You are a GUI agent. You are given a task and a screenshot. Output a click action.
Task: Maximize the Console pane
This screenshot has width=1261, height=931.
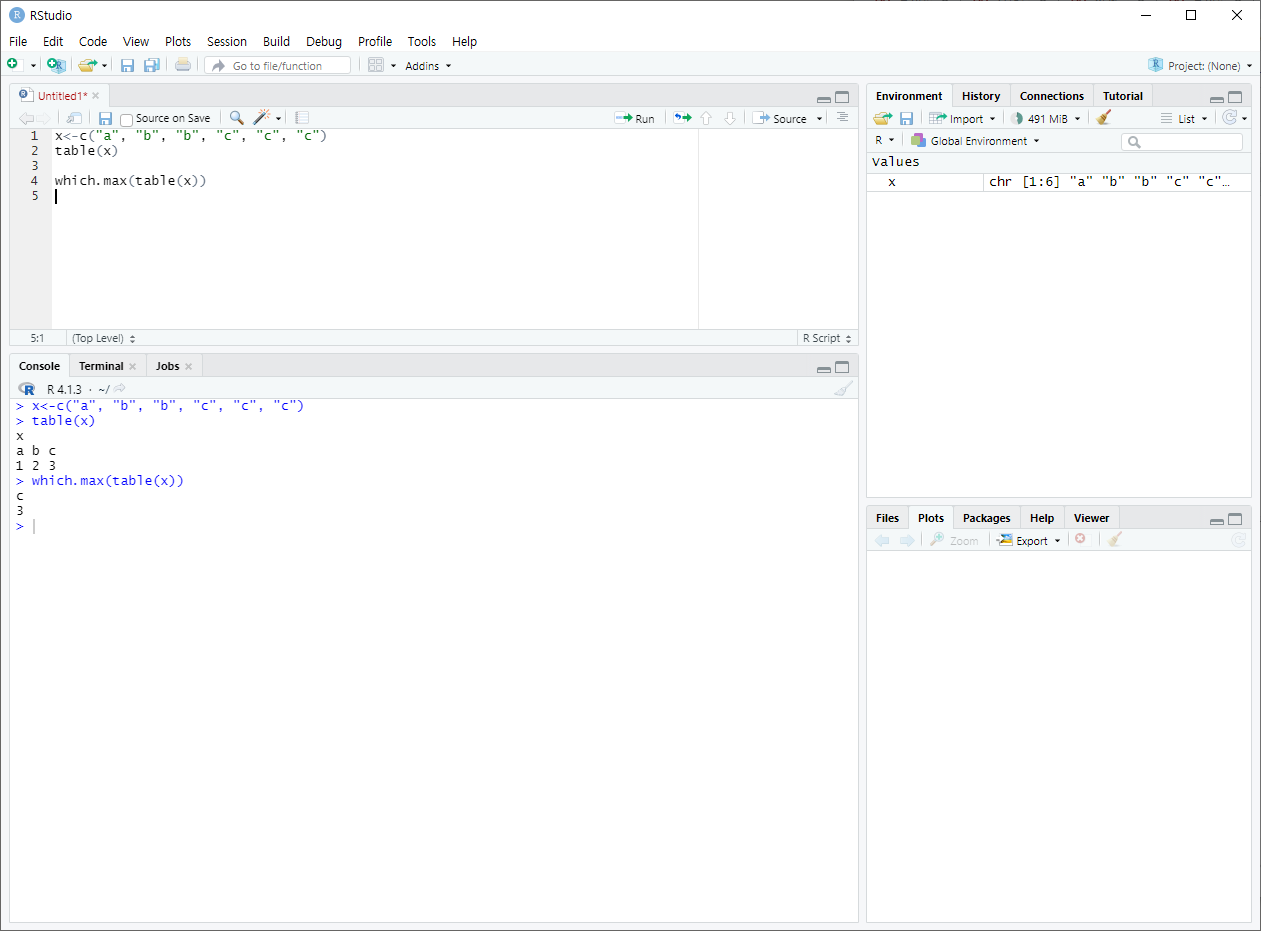pyautogui.click(x=842, y=367)
